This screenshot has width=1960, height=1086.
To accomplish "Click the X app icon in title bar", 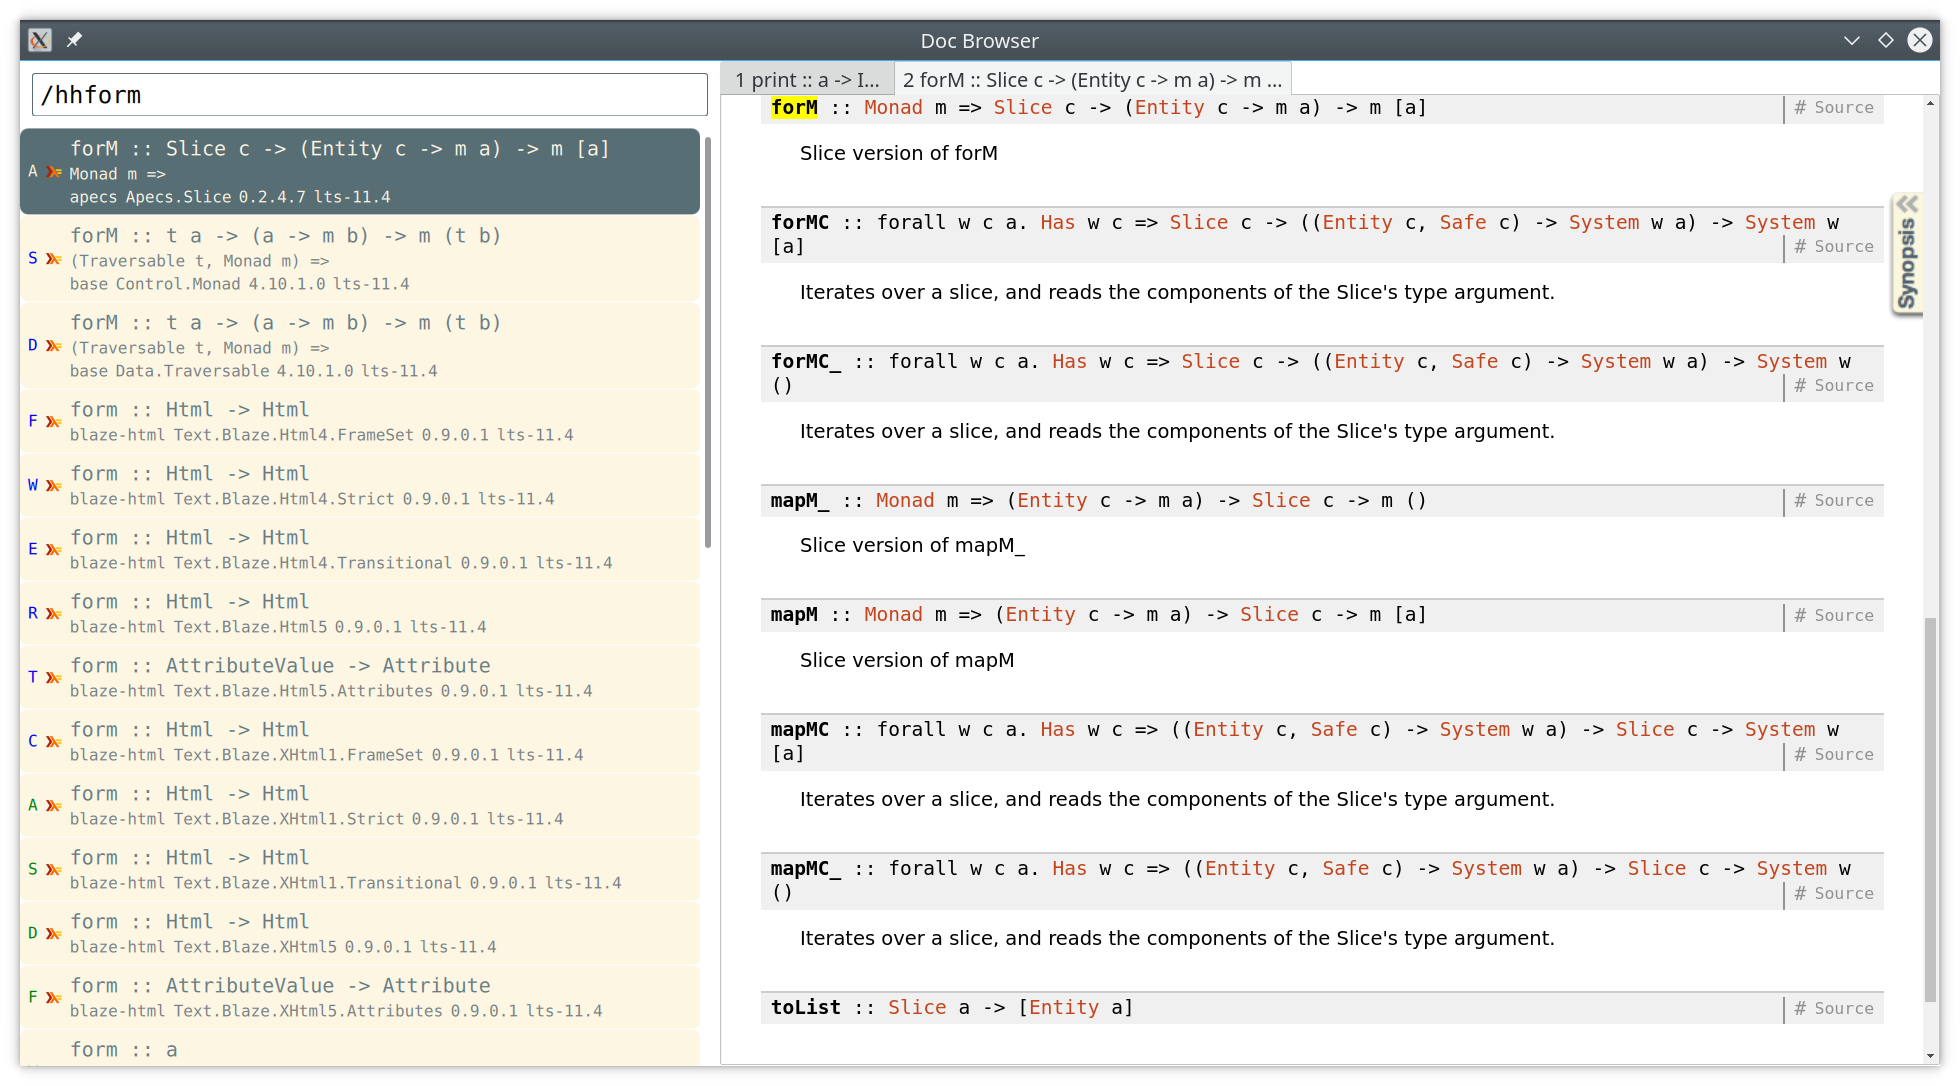I will (x=40, y=40).
